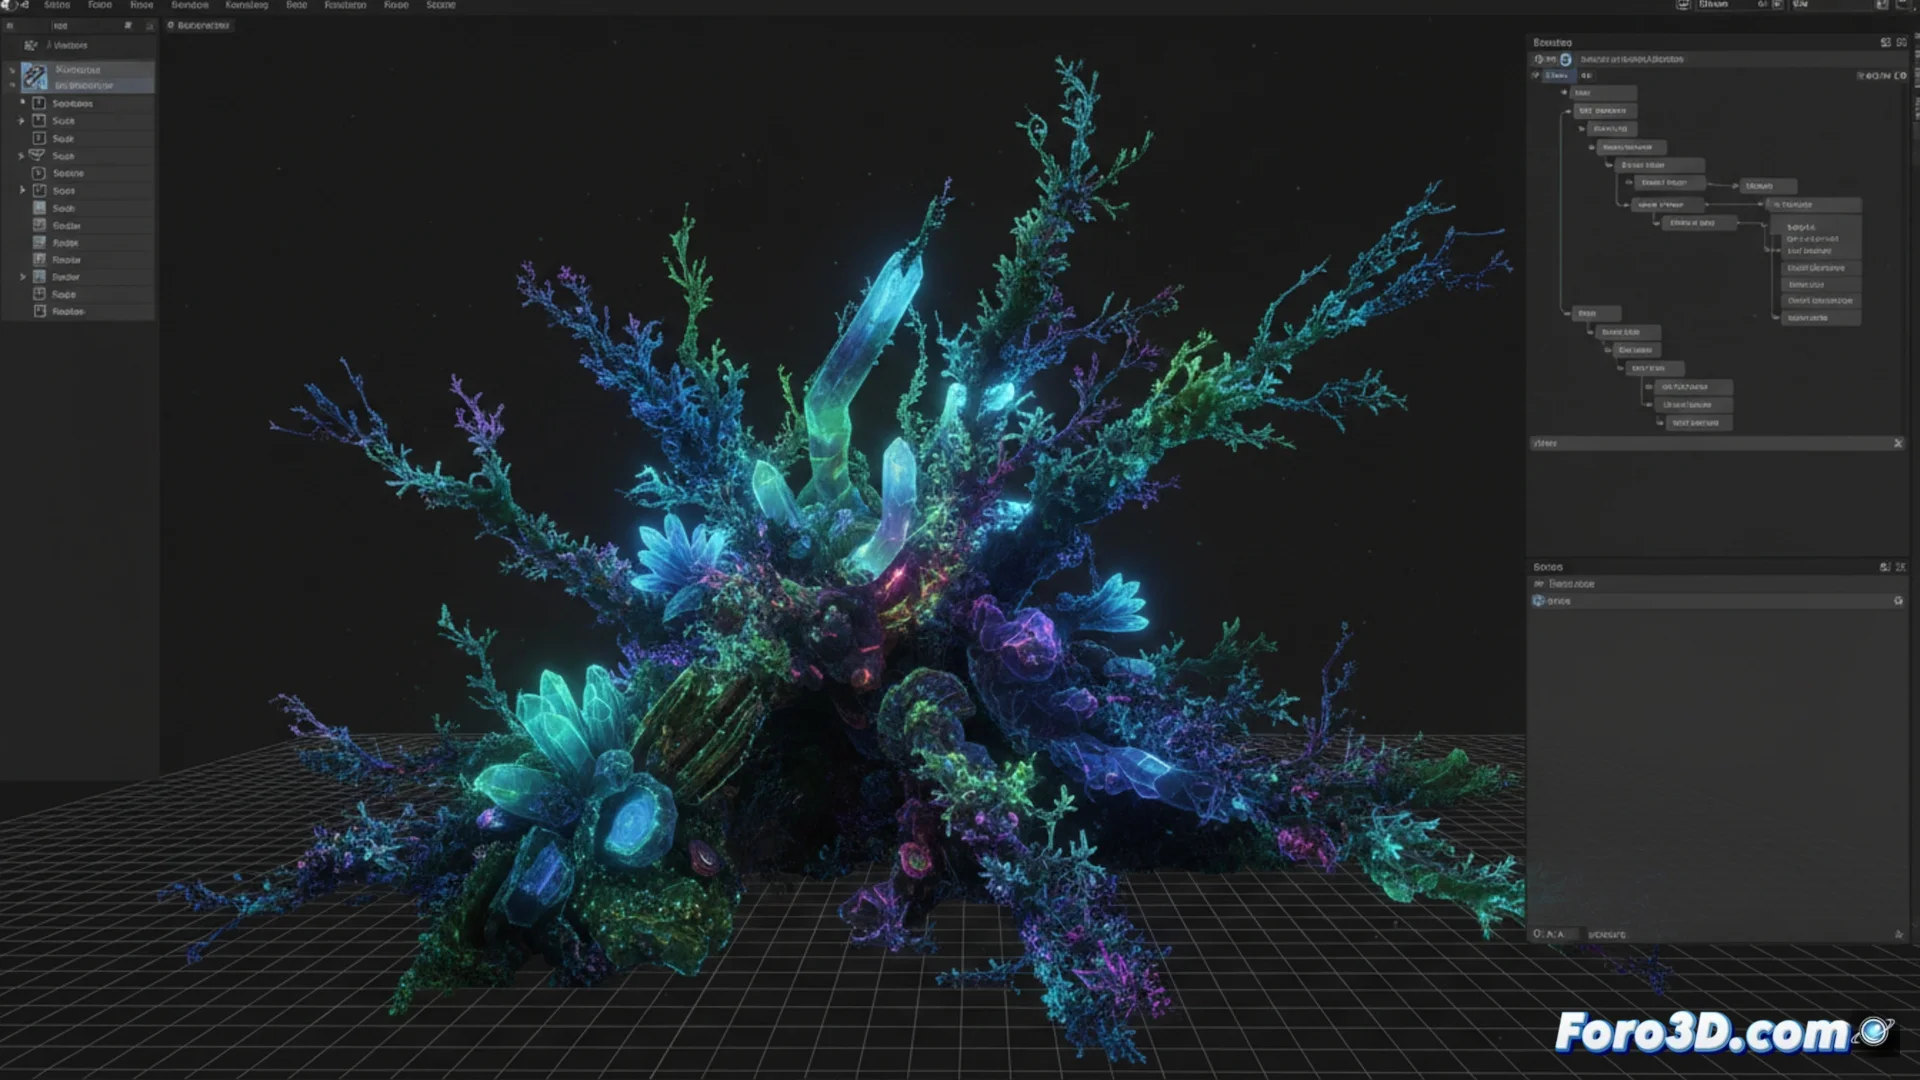Click the node-tree icon in the right panel header
1920x1080 pixels.
[1565, 60]
